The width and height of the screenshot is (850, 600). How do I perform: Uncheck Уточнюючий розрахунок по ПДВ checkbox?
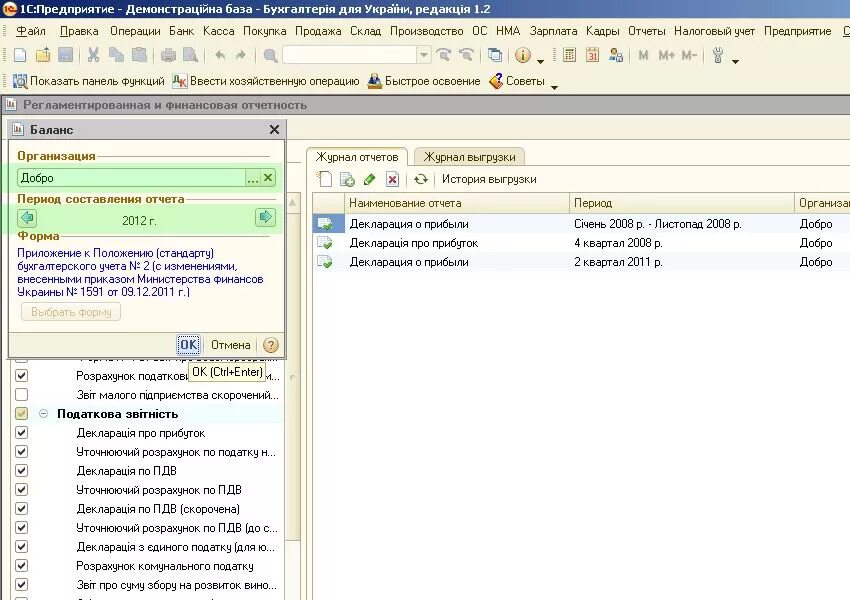click(x=21, y=489)
